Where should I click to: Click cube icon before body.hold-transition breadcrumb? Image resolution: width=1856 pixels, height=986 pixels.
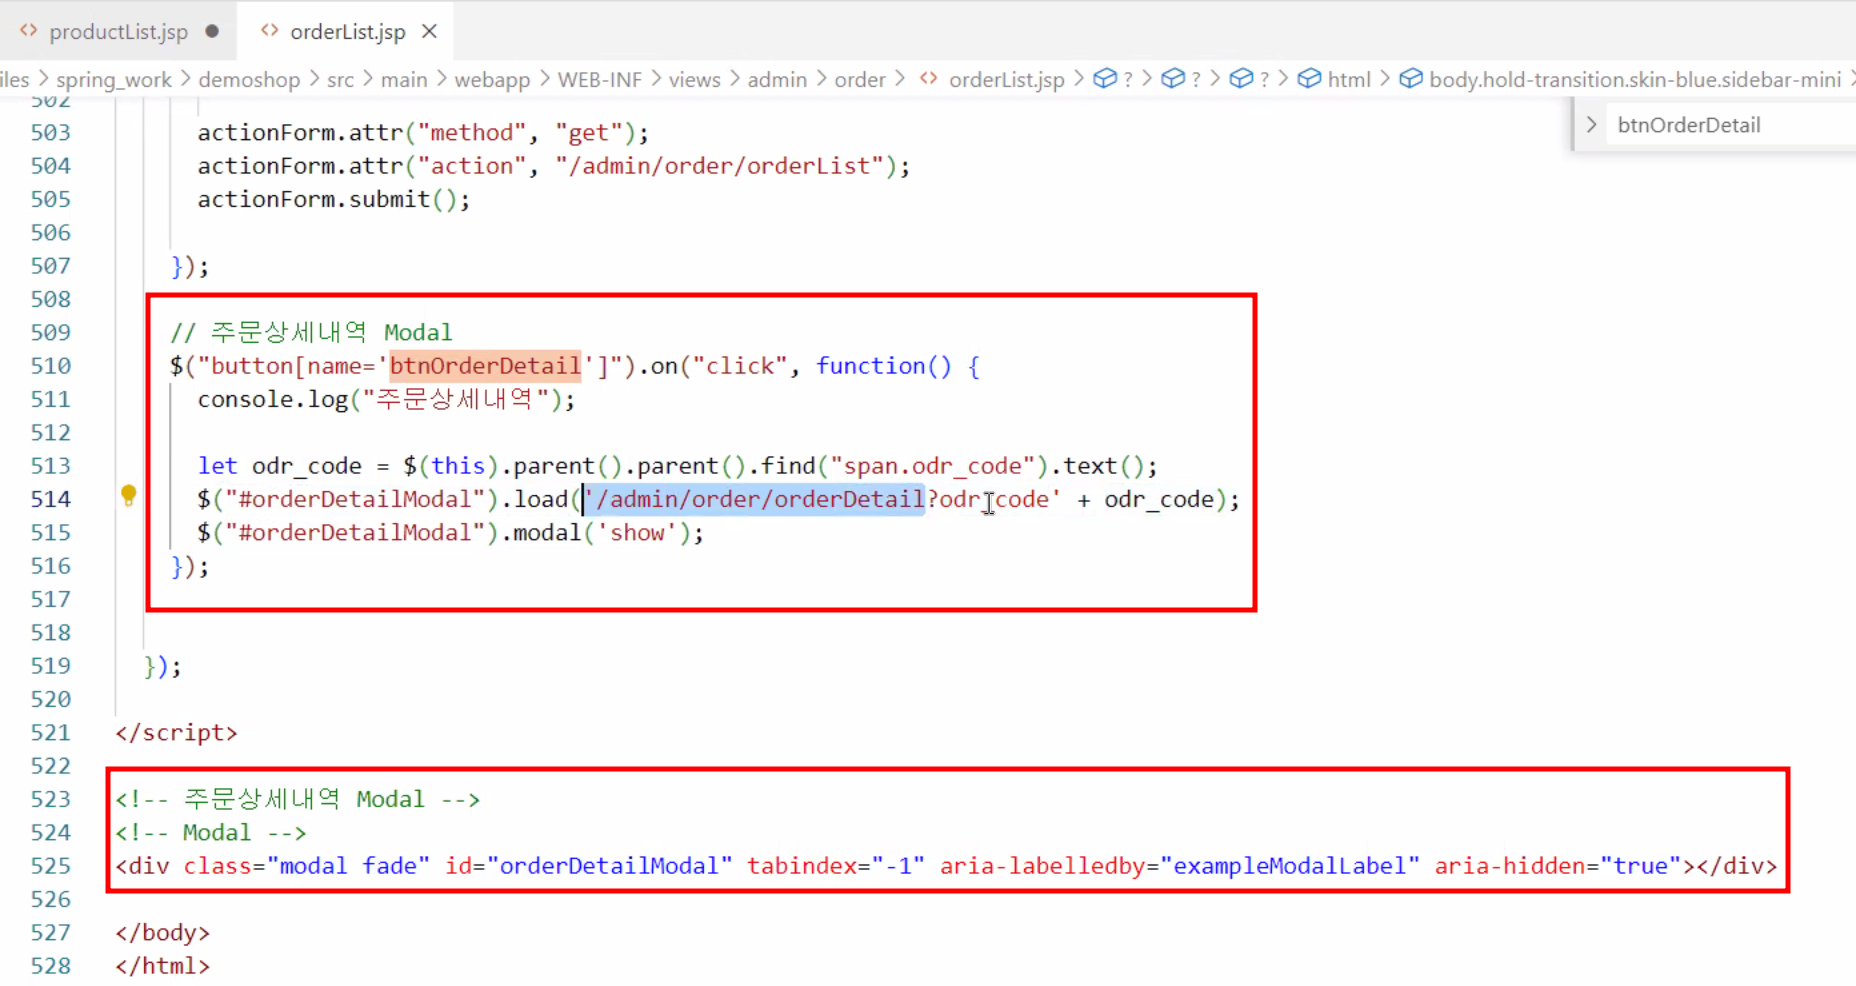[x=1411, y=78]
